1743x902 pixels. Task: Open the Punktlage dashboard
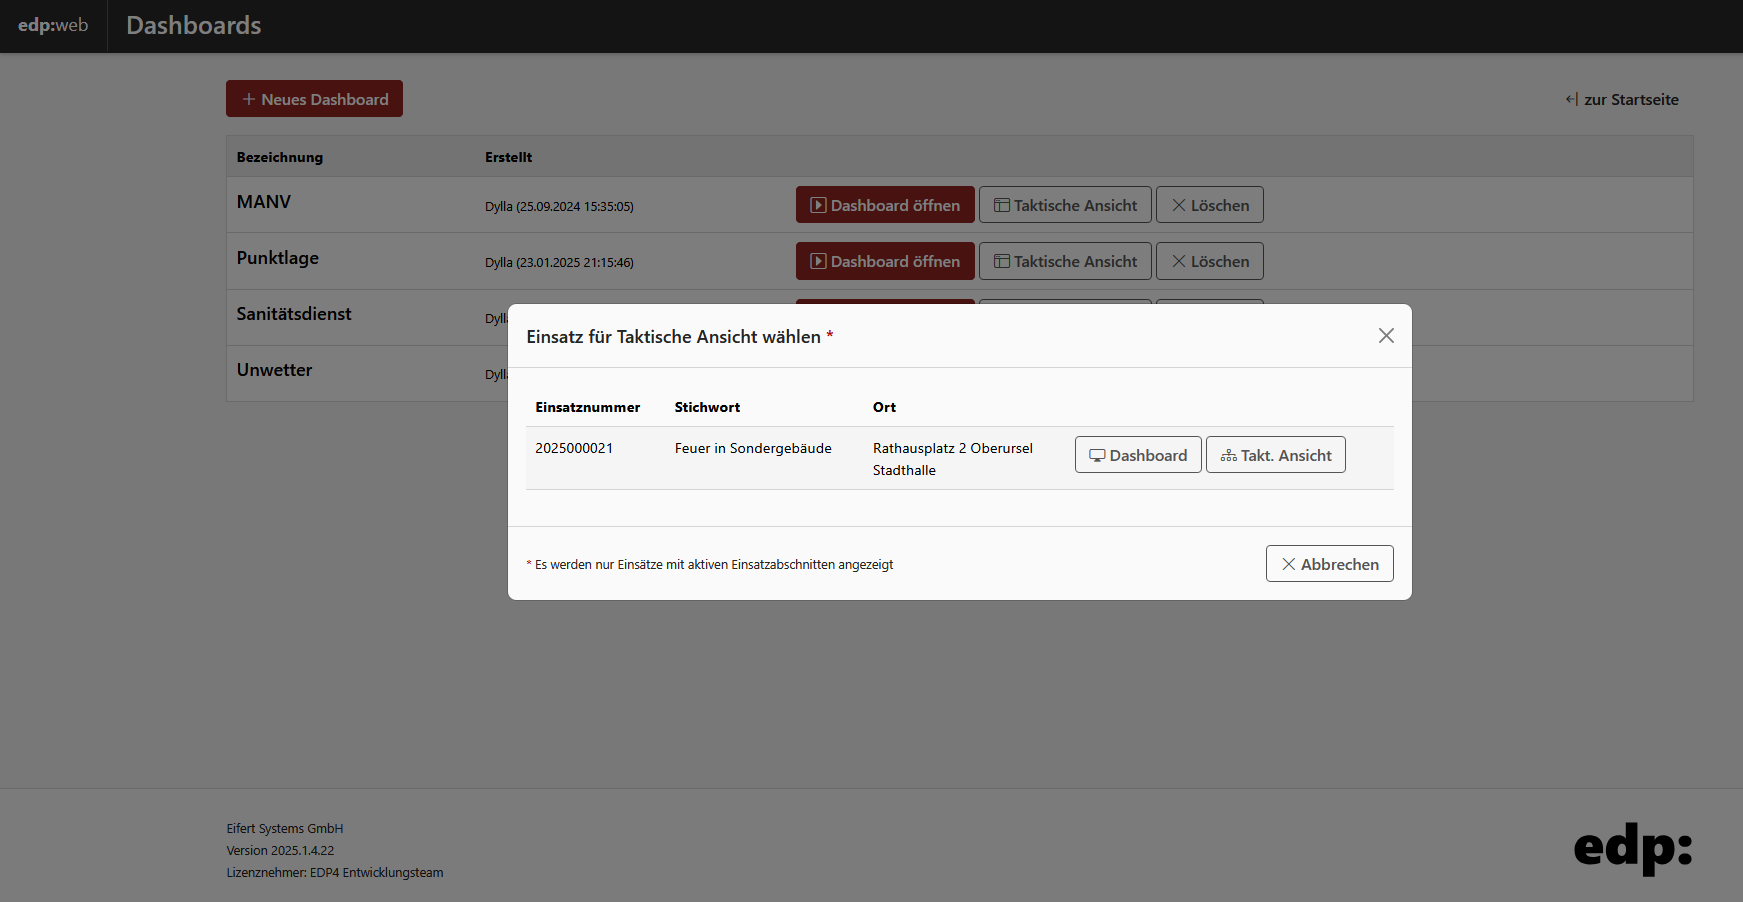tap(884, 261)
